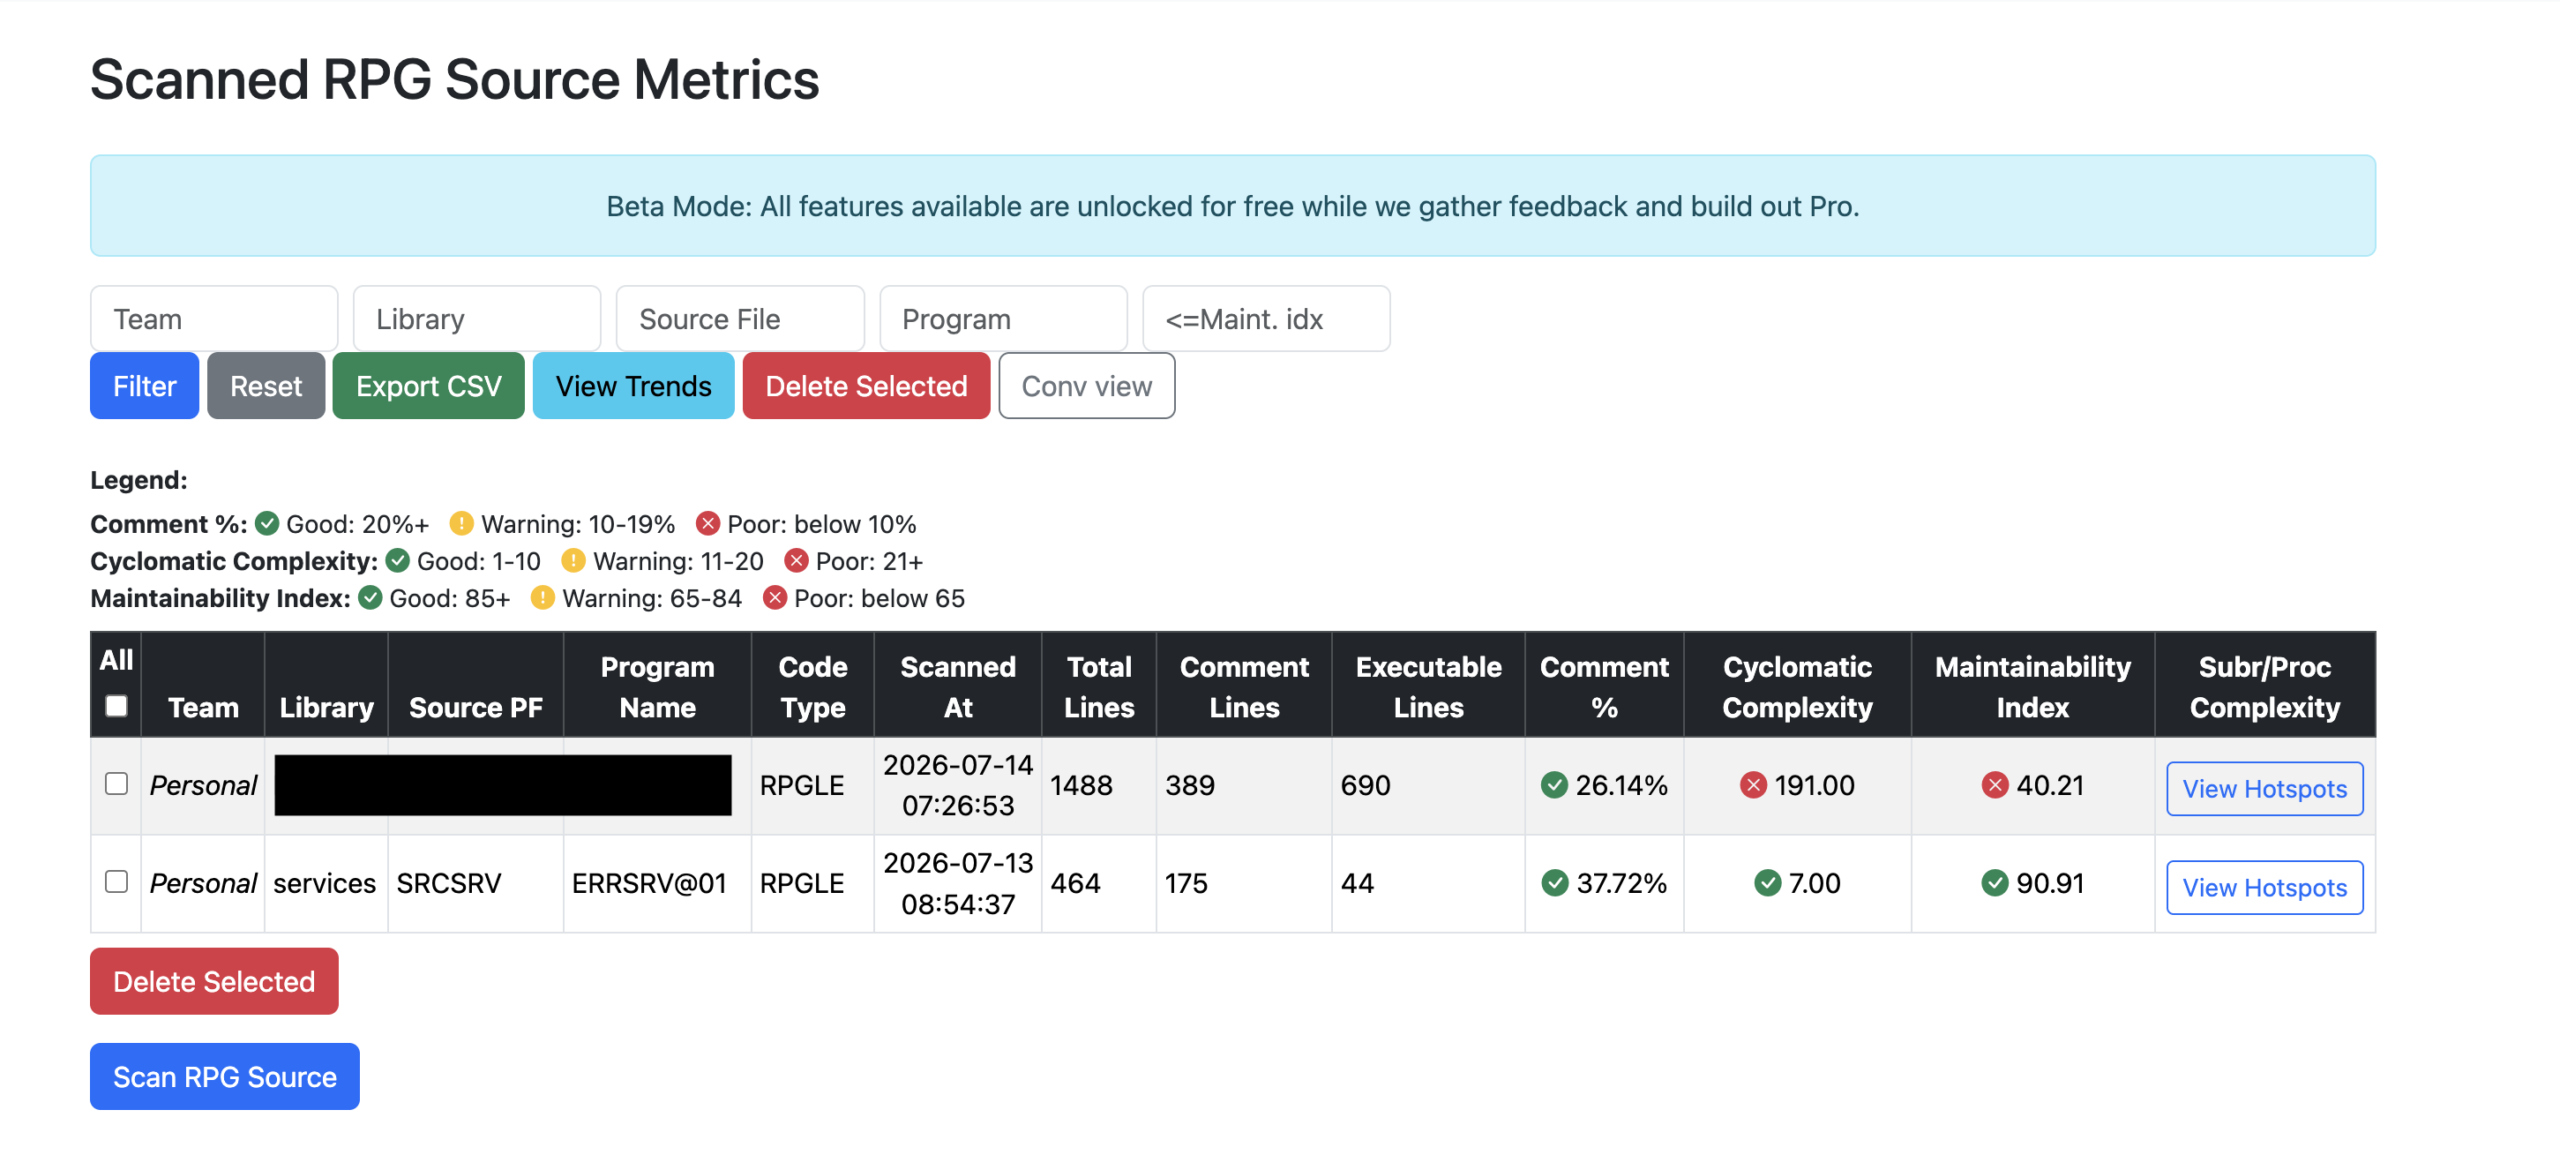Screen dimensions: 2560x1170
Task: Click red poor icon beside 40.21
Action: click(x=1995, y=785)
